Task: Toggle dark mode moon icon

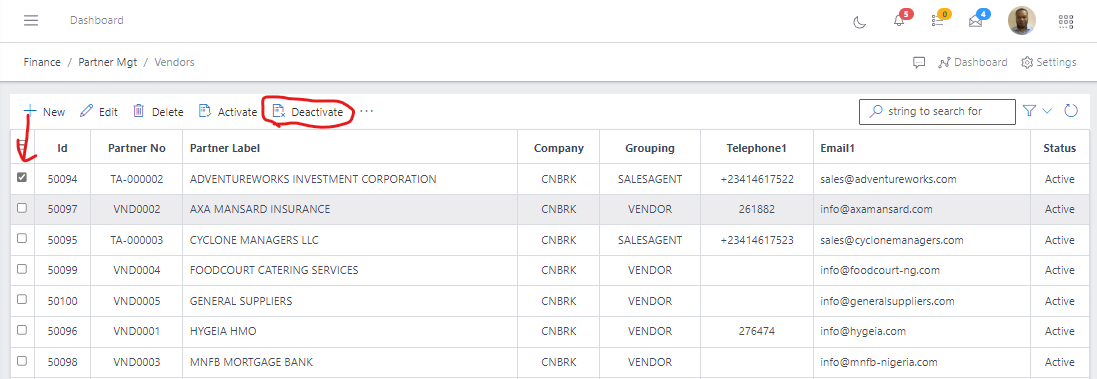Action: point(860,22)
